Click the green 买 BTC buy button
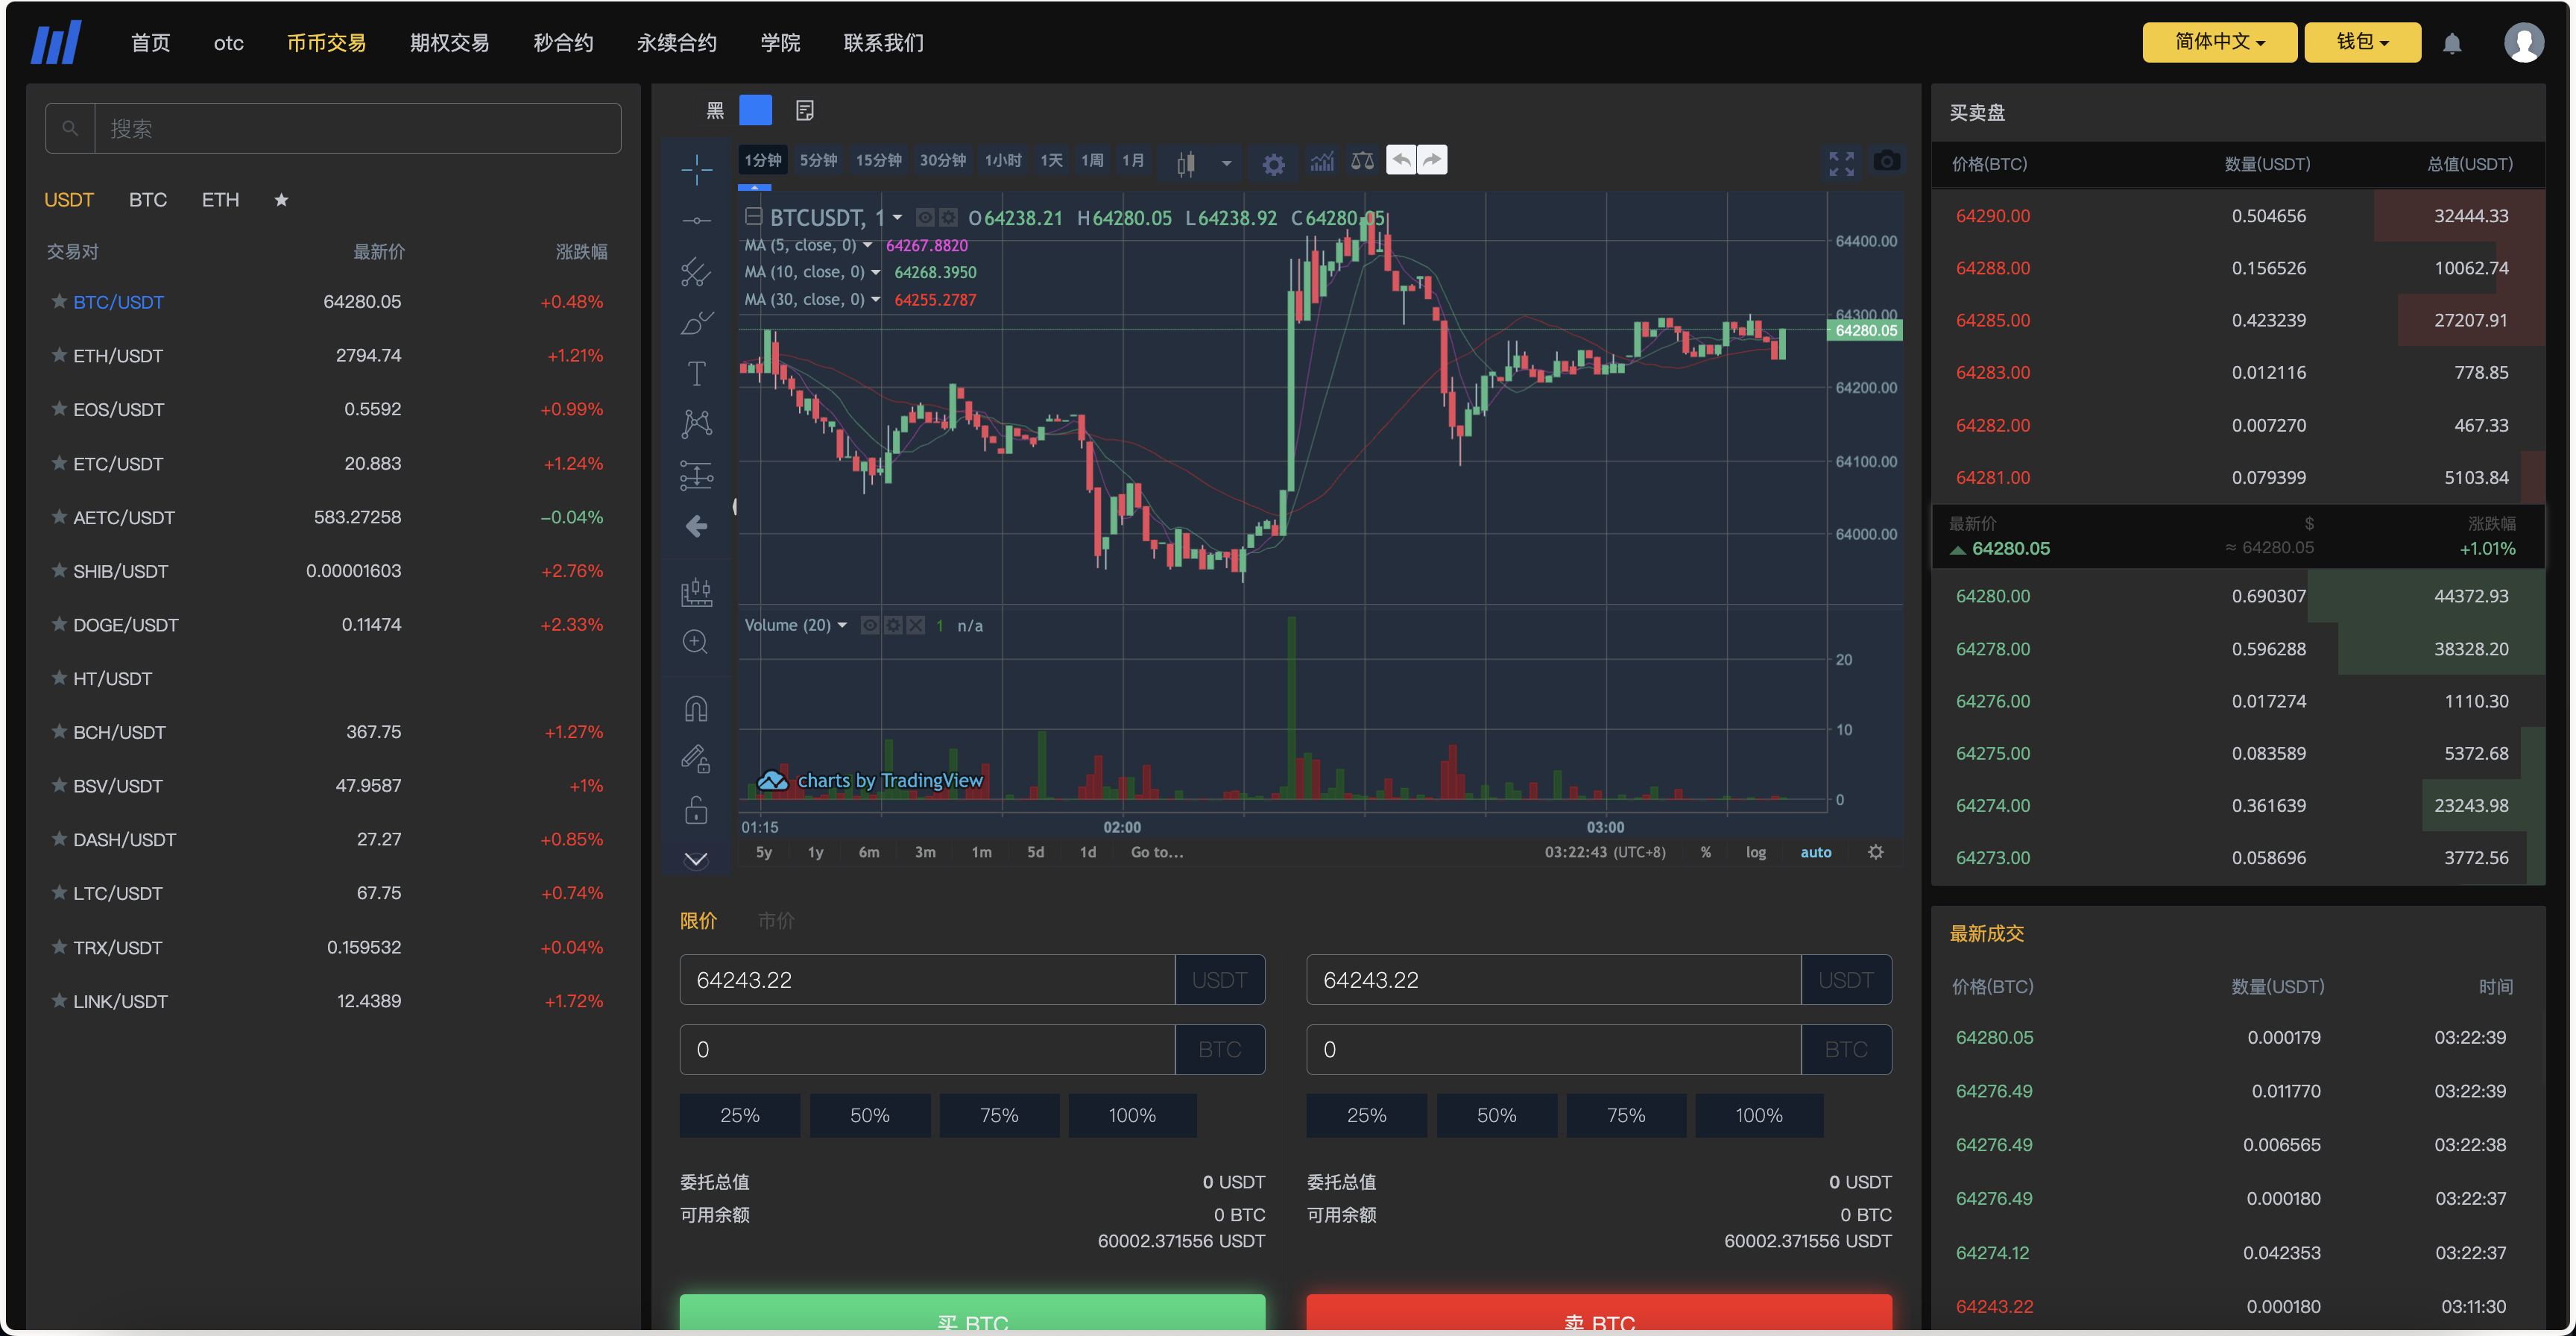This screenshot has height=1336, width=2576. coord(971,1318)
